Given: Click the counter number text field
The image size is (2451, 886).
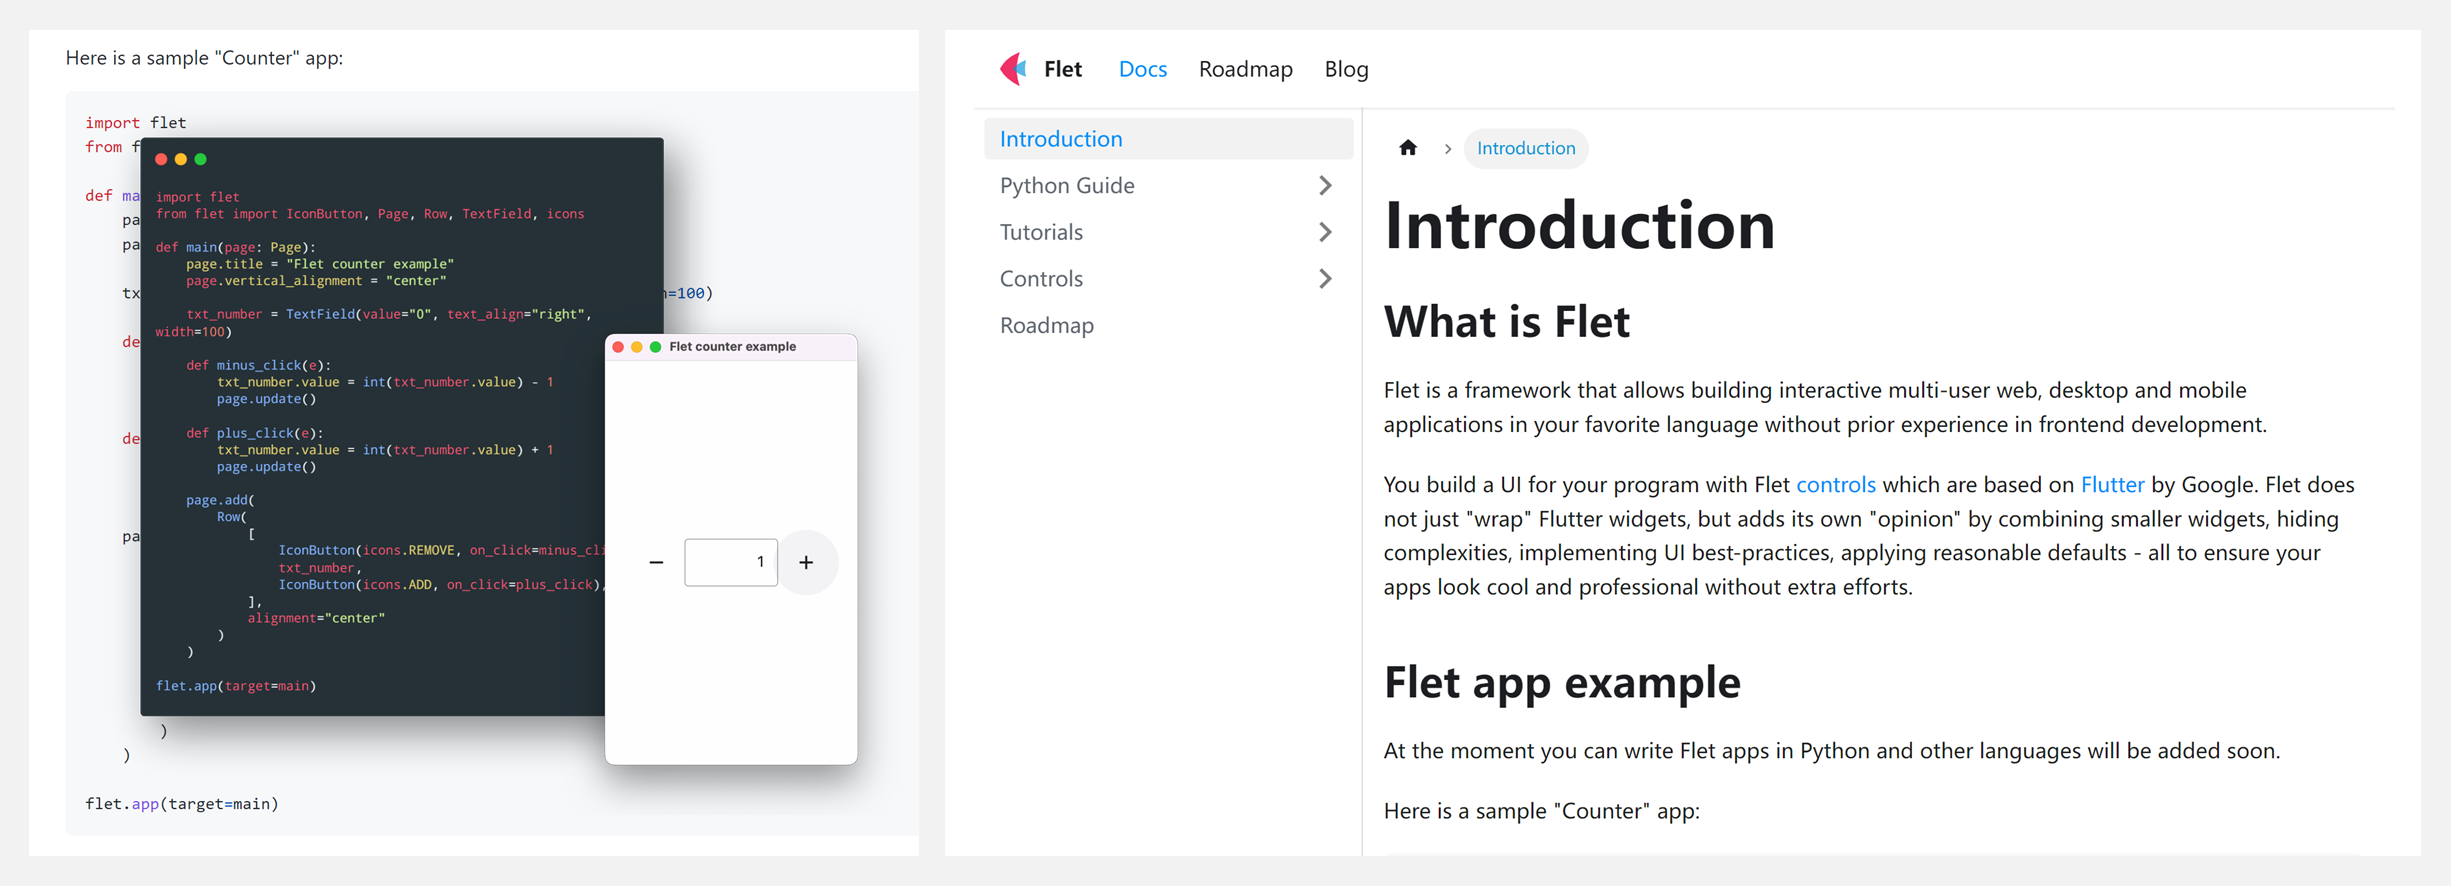Looking at the screenshot, I should coord(731,562).
